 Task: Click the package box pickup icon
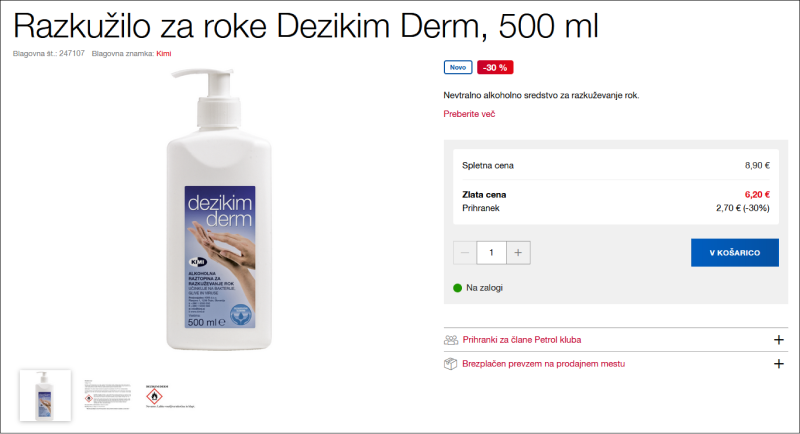(x=450, y=364)
